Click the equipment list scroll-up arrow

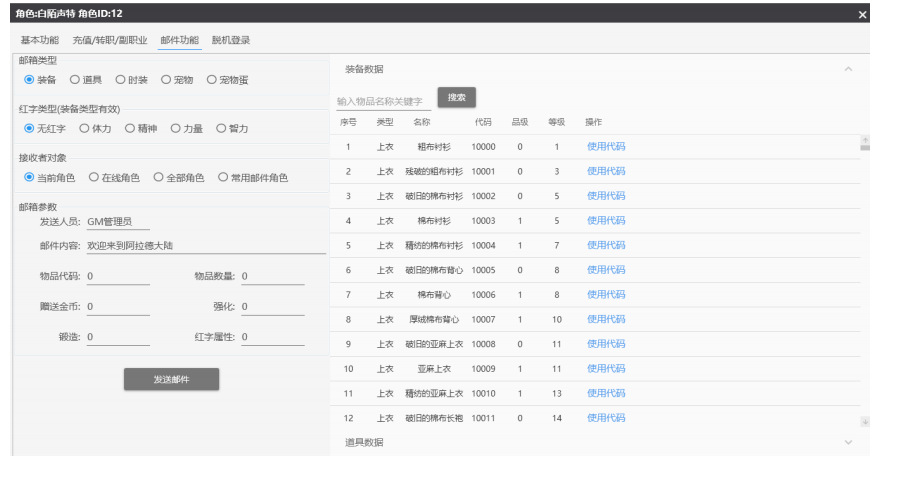(865, 140)
